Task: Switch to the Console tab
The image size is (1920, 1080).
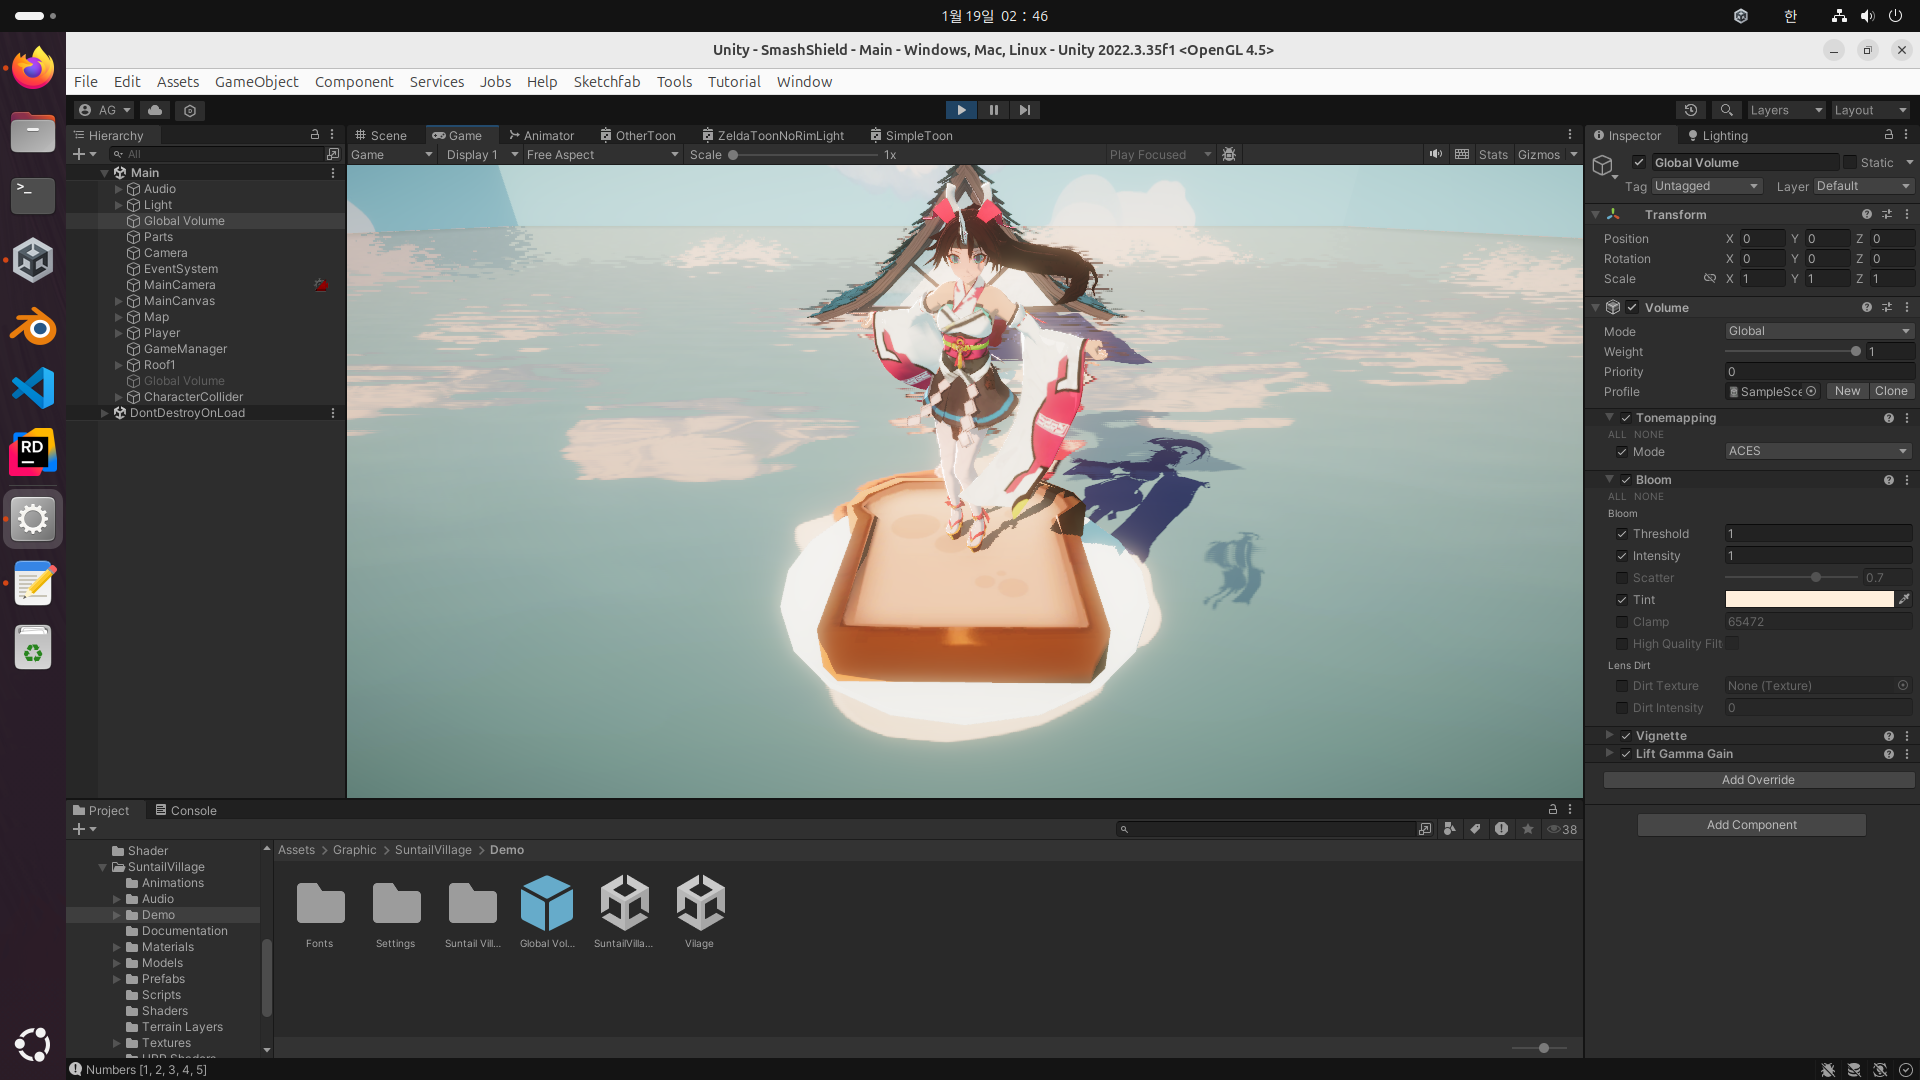Action: coord(186,810)
